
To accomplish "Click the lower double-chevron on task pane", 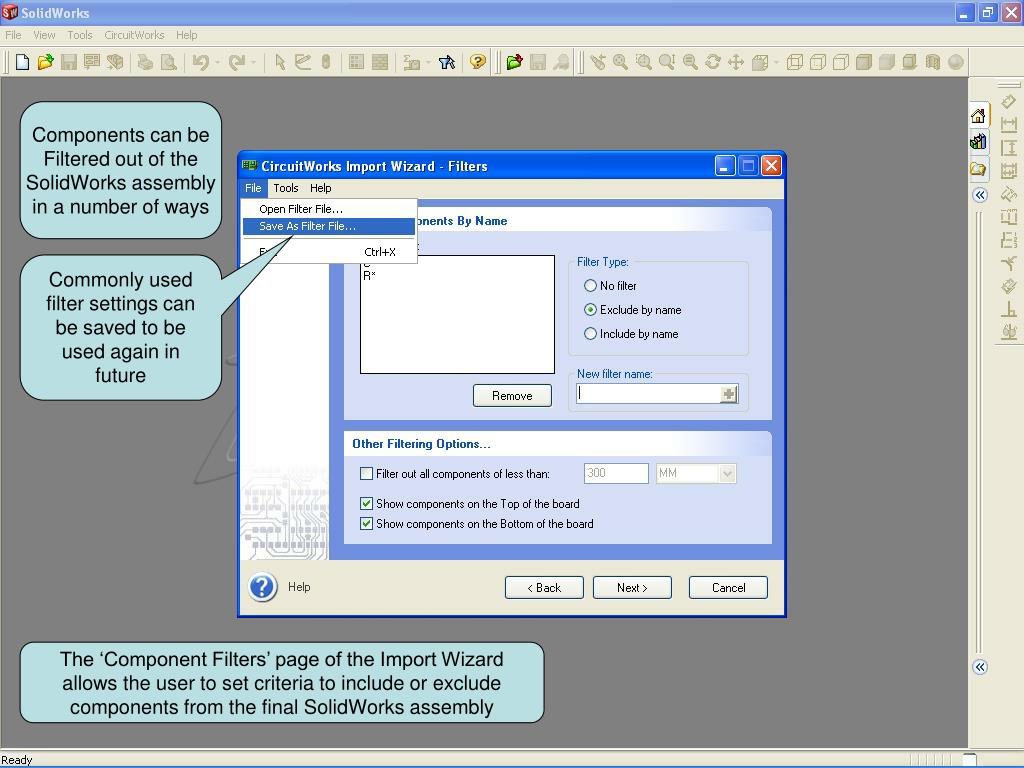I will pos(980,667).
